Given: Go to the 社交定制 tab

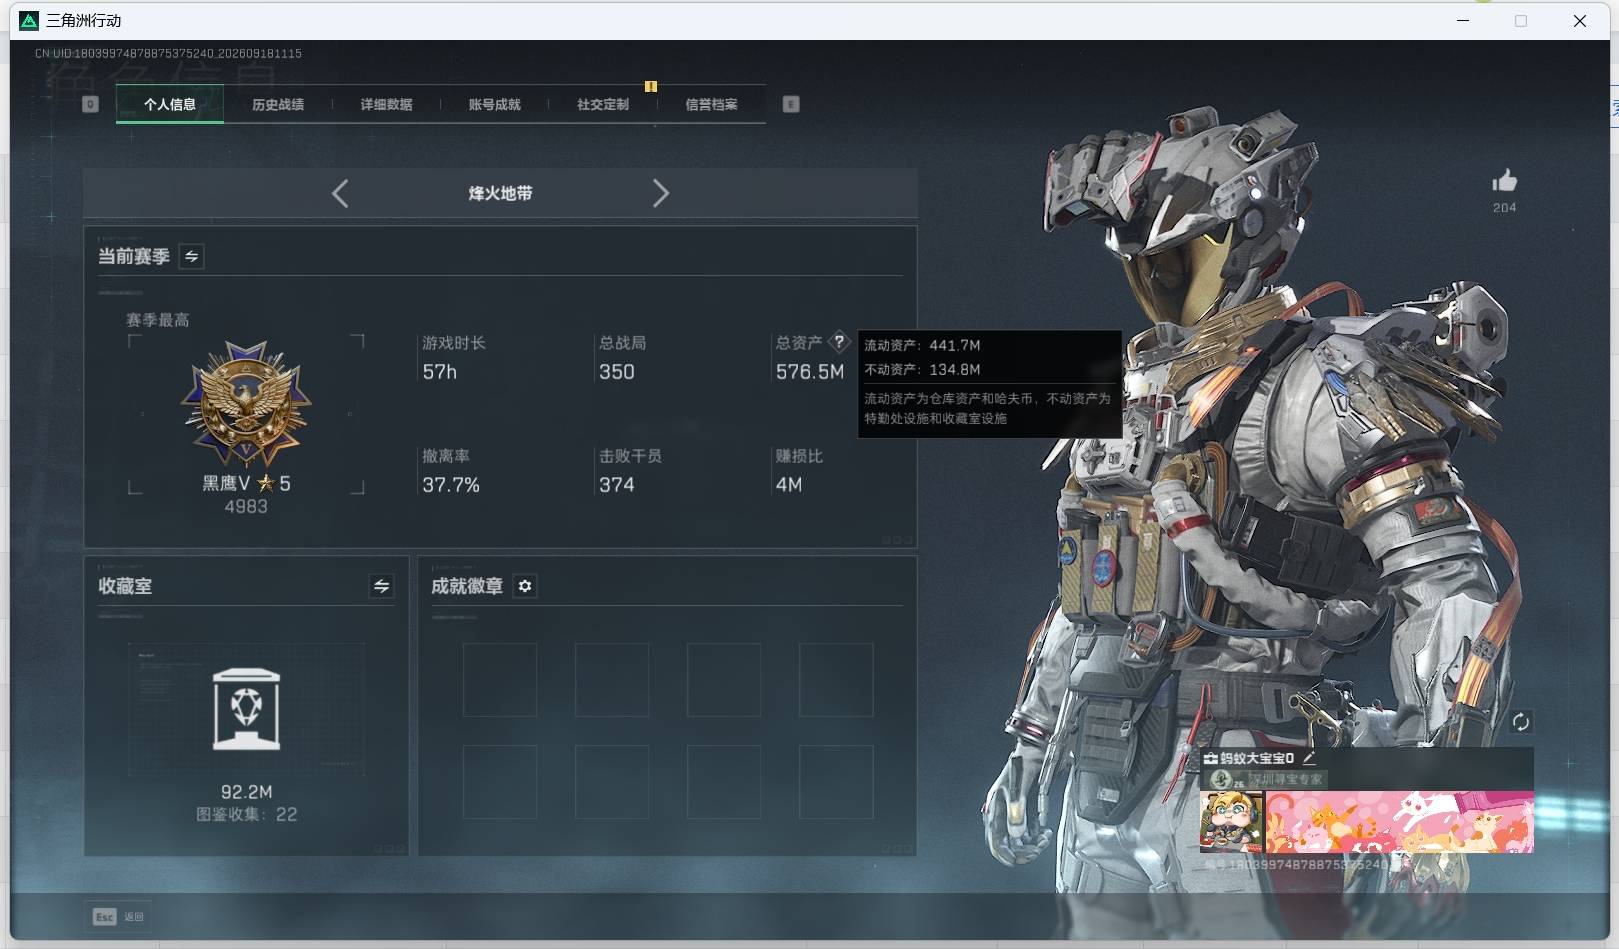Looking at the screenshot, I should (603, 104).
